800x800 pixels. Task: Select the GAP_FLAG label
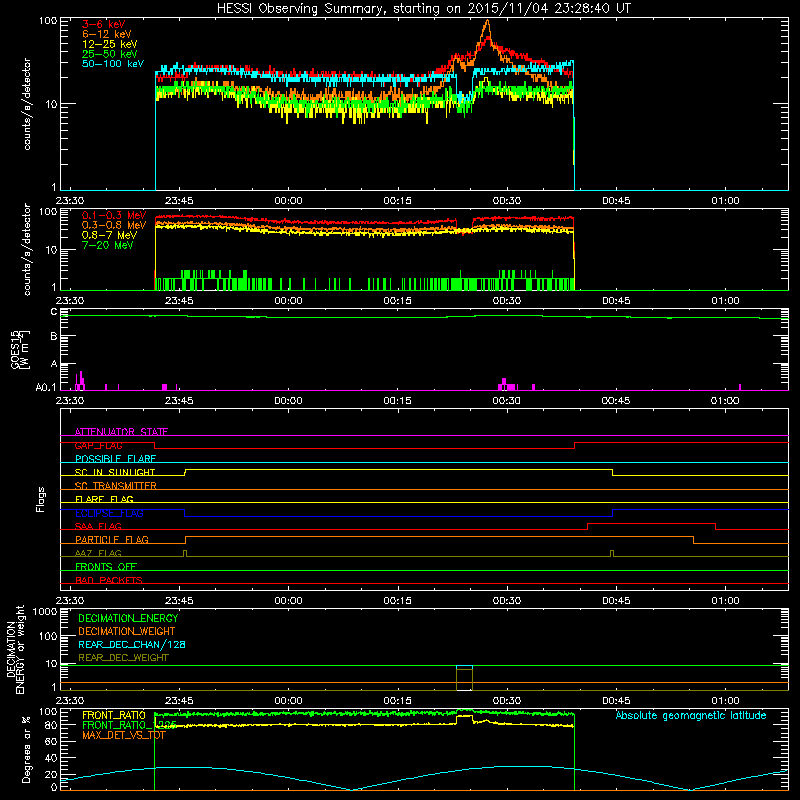tap(98, 445)
